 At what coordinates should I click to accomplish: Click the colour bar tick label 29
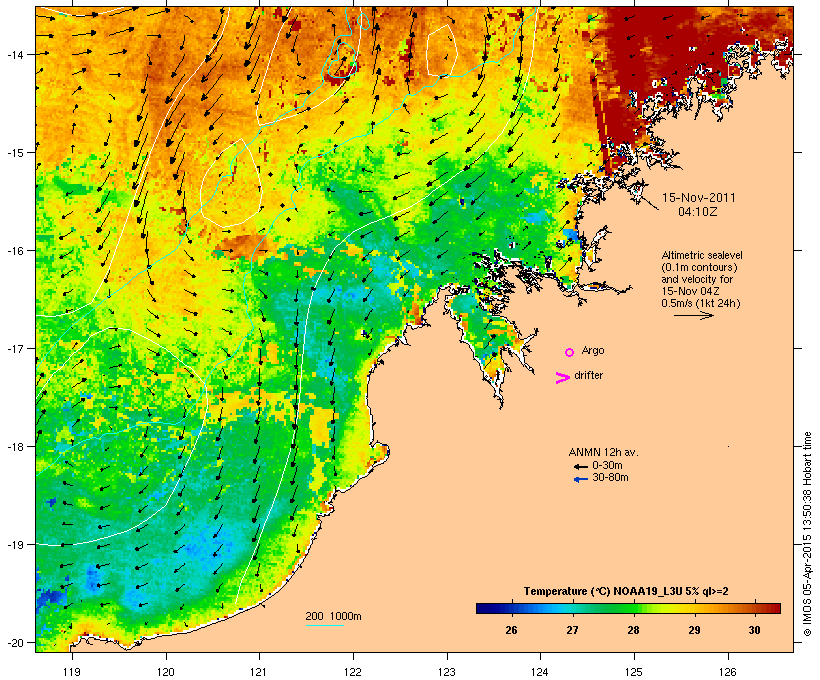pos(694,630)
